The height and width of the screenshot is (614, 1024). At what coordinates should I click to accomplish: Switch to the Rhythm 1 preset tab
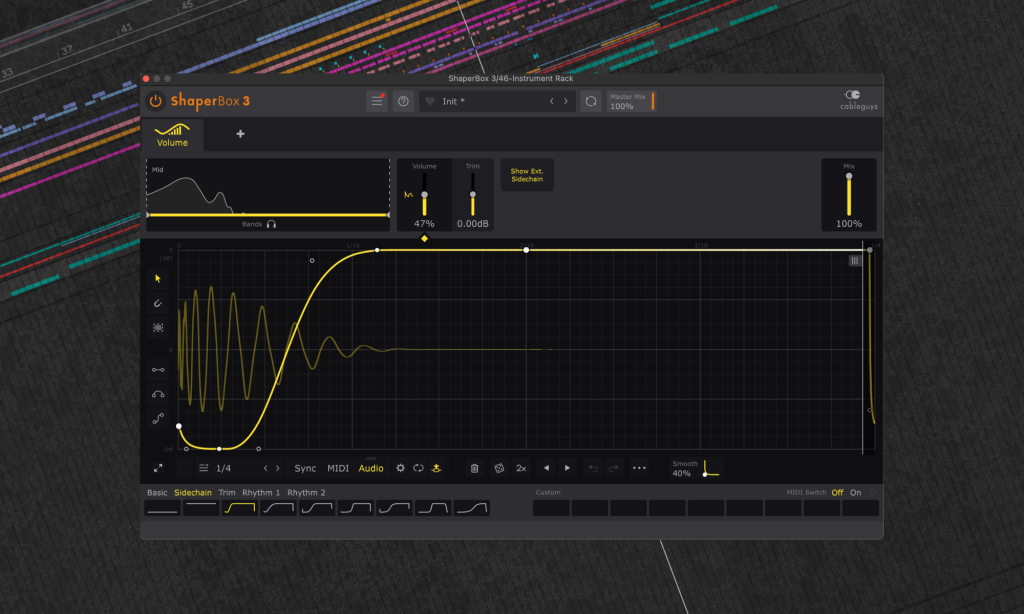pos(261,492)
